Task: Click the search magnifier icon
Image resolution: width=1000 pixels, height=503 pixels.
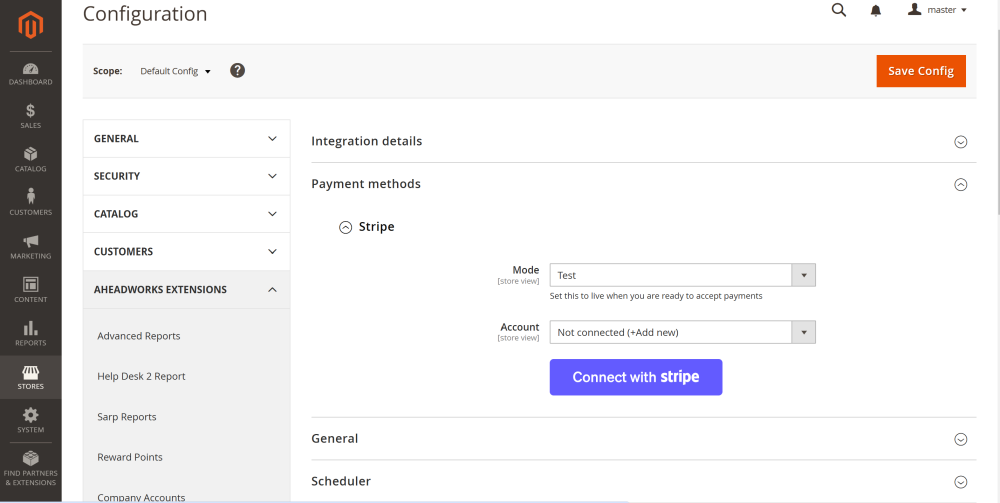Action: coord(839,10)
